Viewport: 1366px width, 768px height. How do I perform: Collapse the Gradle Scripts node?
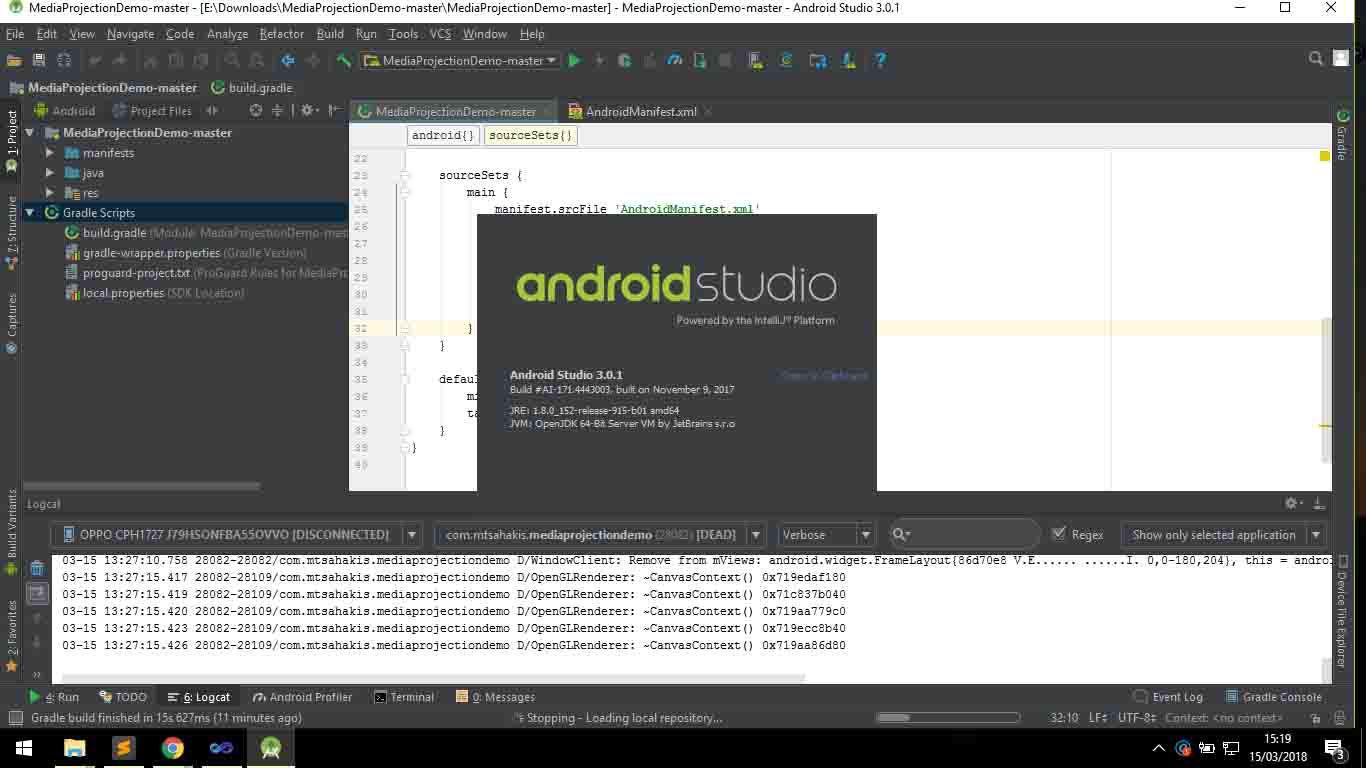tap(30, 213)
